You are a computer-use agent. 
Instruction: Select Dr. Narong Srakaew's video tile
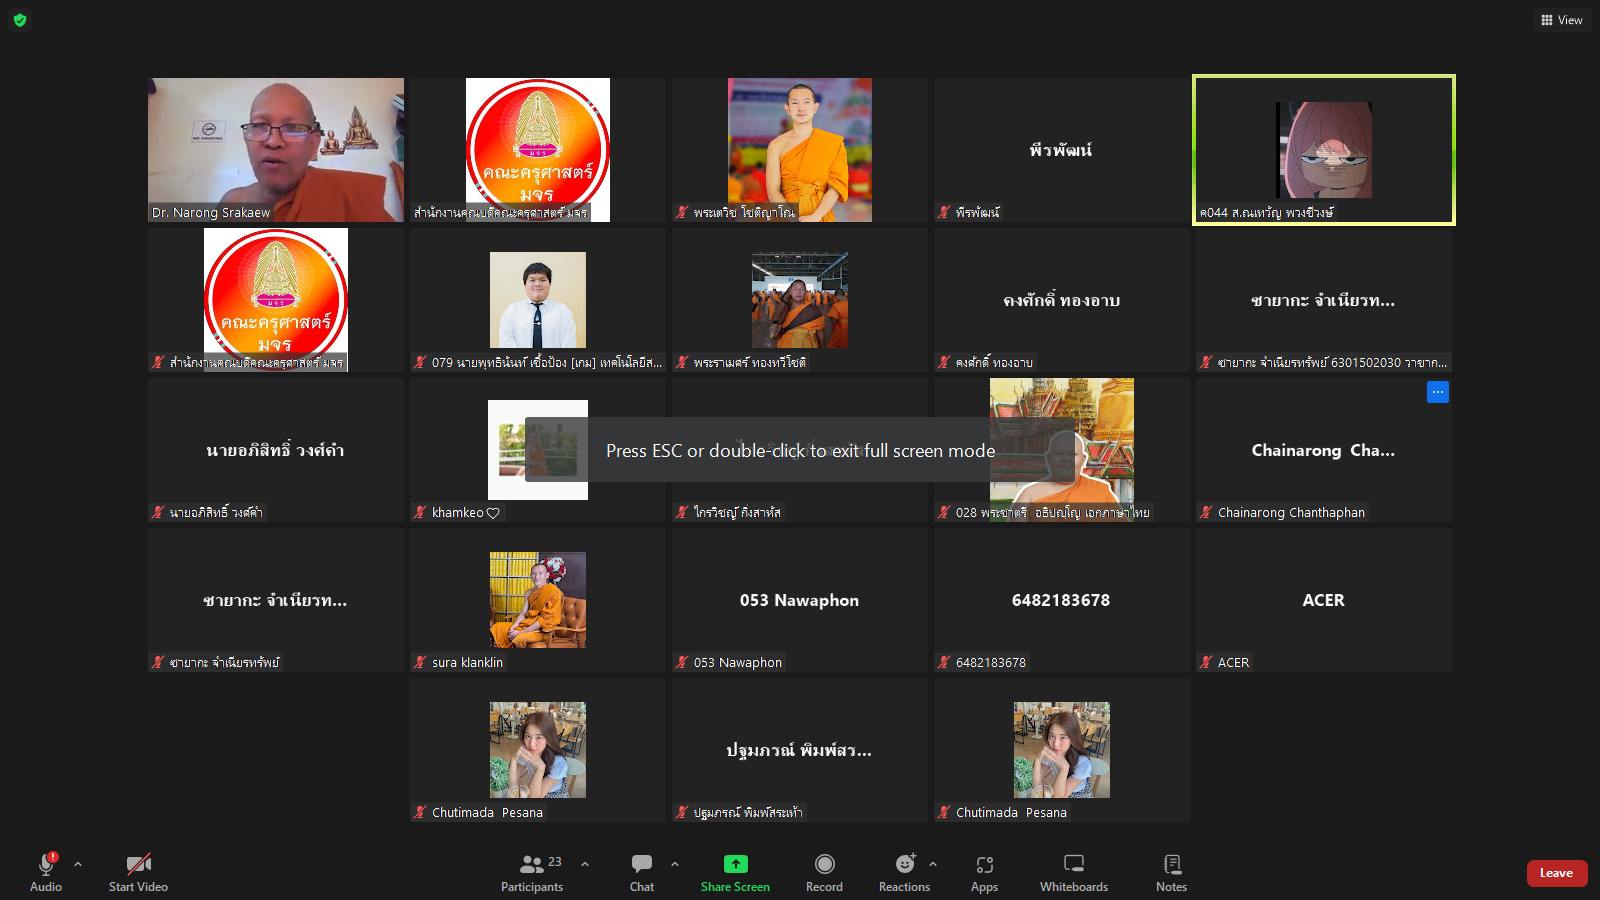[276, 150]
